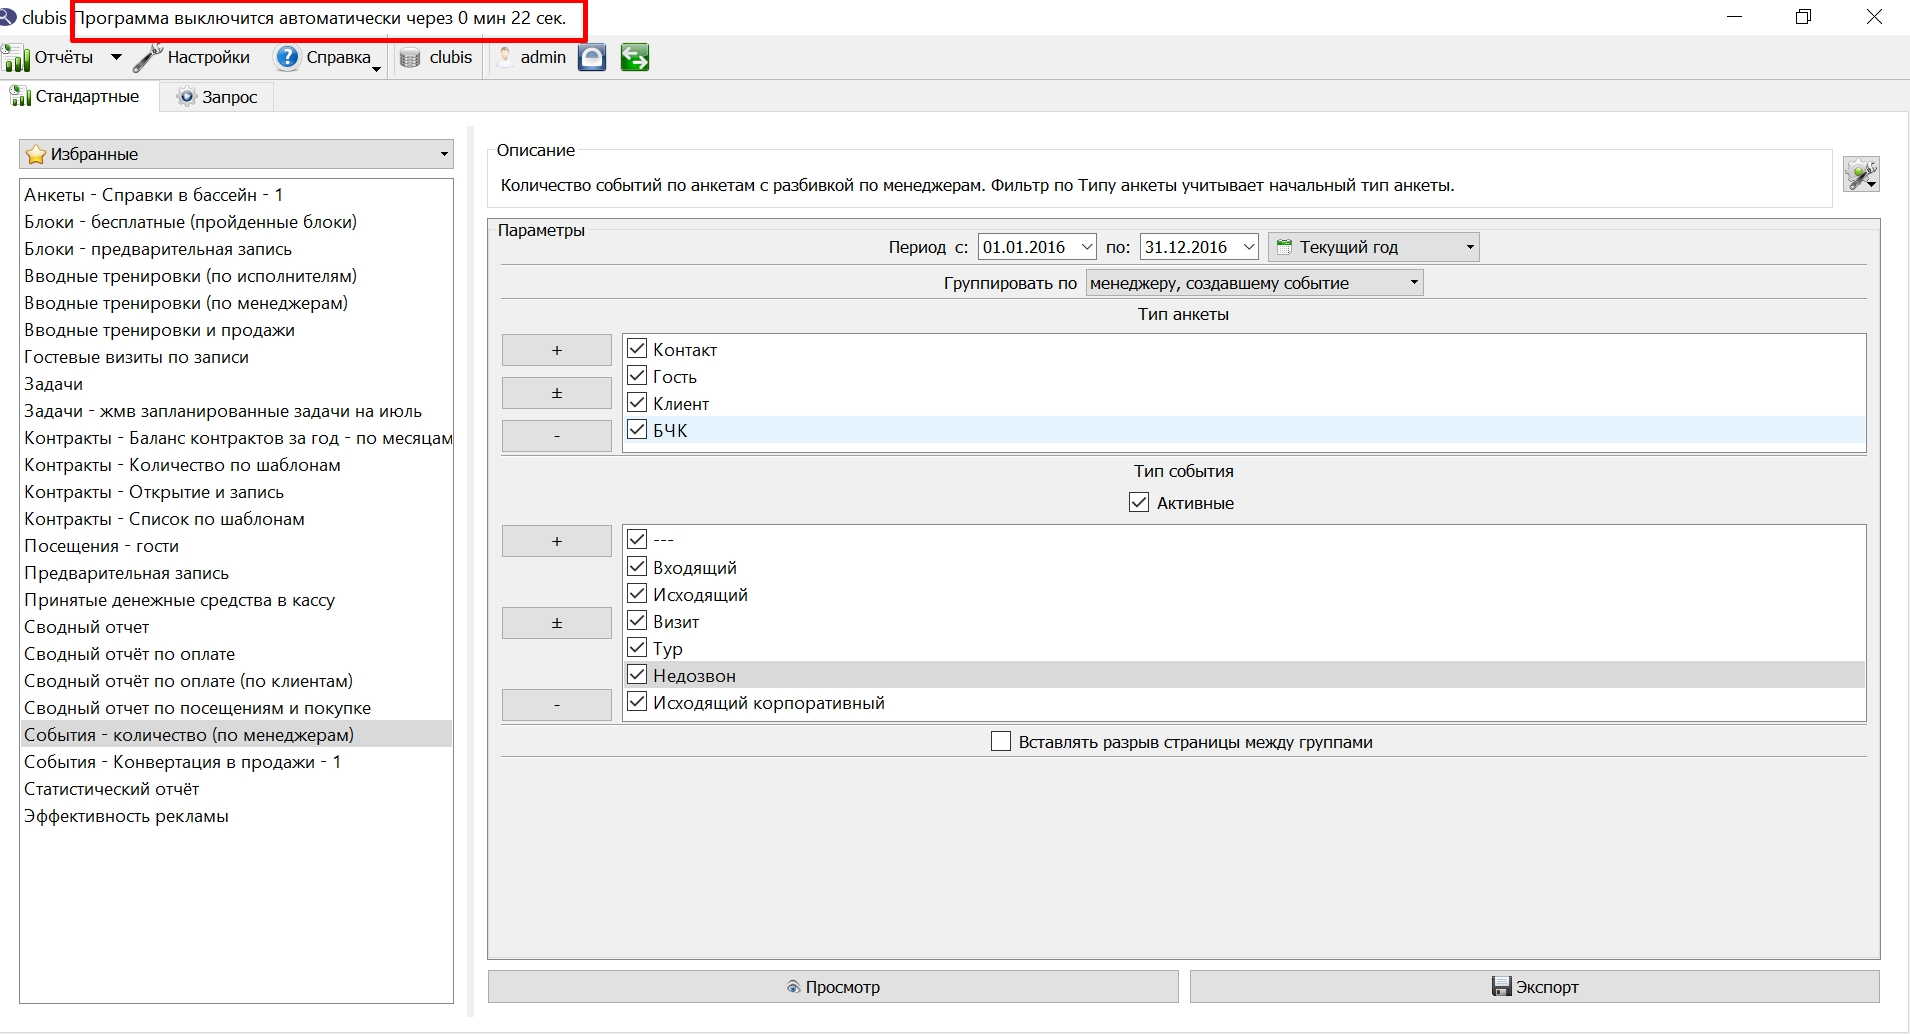Click the Справка help question icon

287,58
